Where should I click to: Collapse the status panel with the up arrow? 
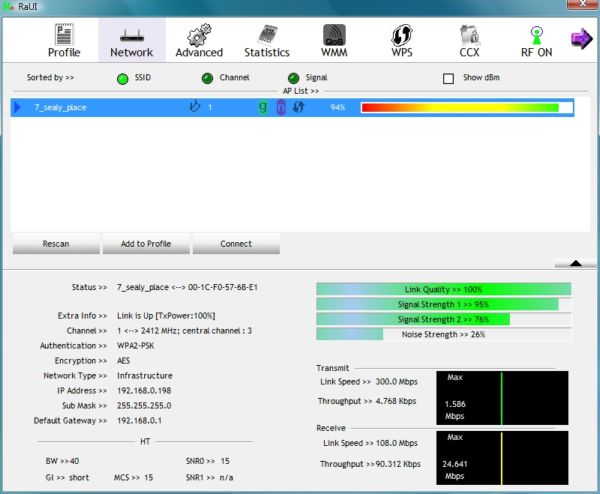point(576,263)
